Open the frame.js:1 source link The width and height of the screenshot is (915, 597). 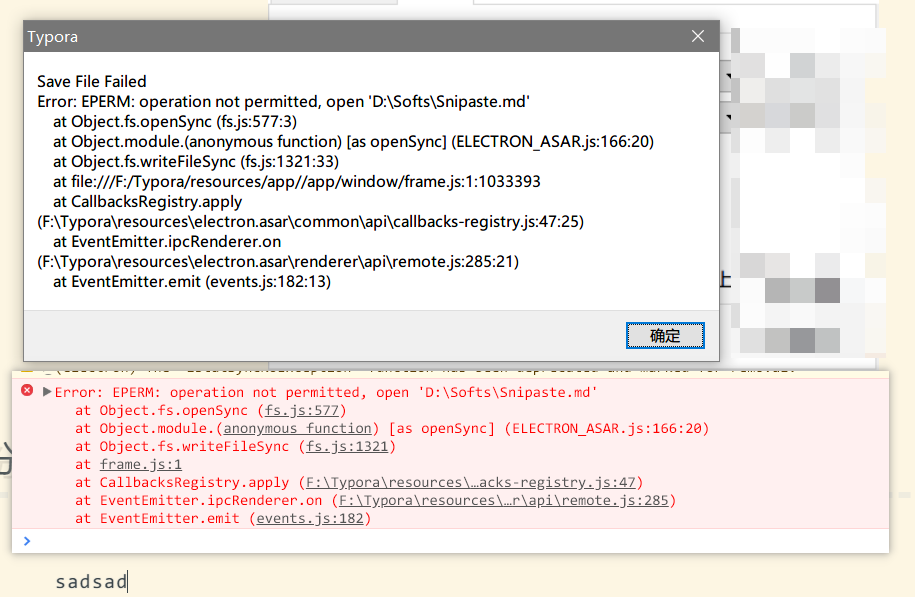click(140, 464)
